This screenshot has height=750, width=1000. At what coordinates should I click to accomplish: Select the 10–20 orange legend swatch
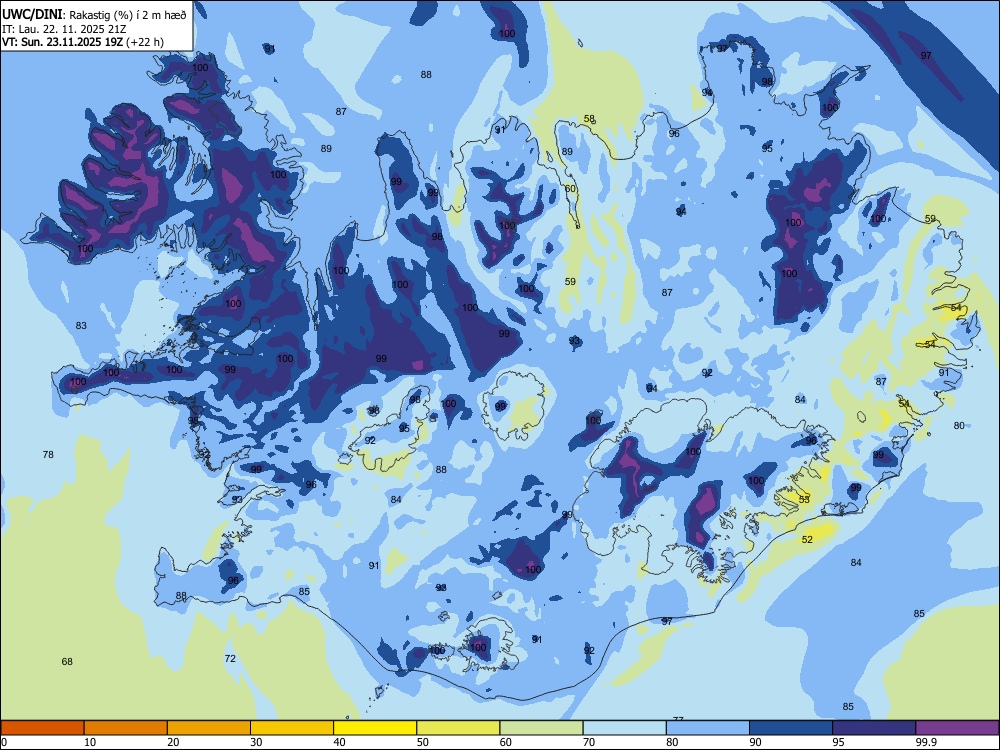[x=126, y=728]
